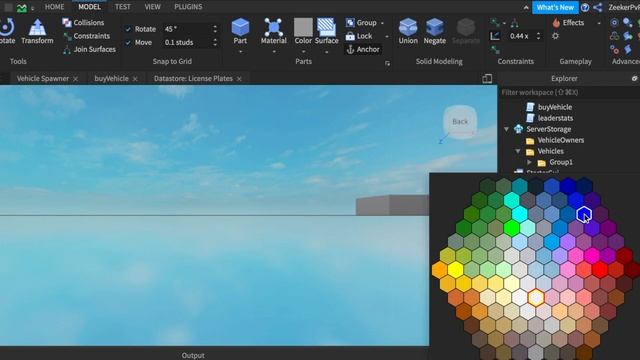The image size is (640, 360).
Task: Expand the Surface dropdown arrow
Action: click(x=327, y=52)
